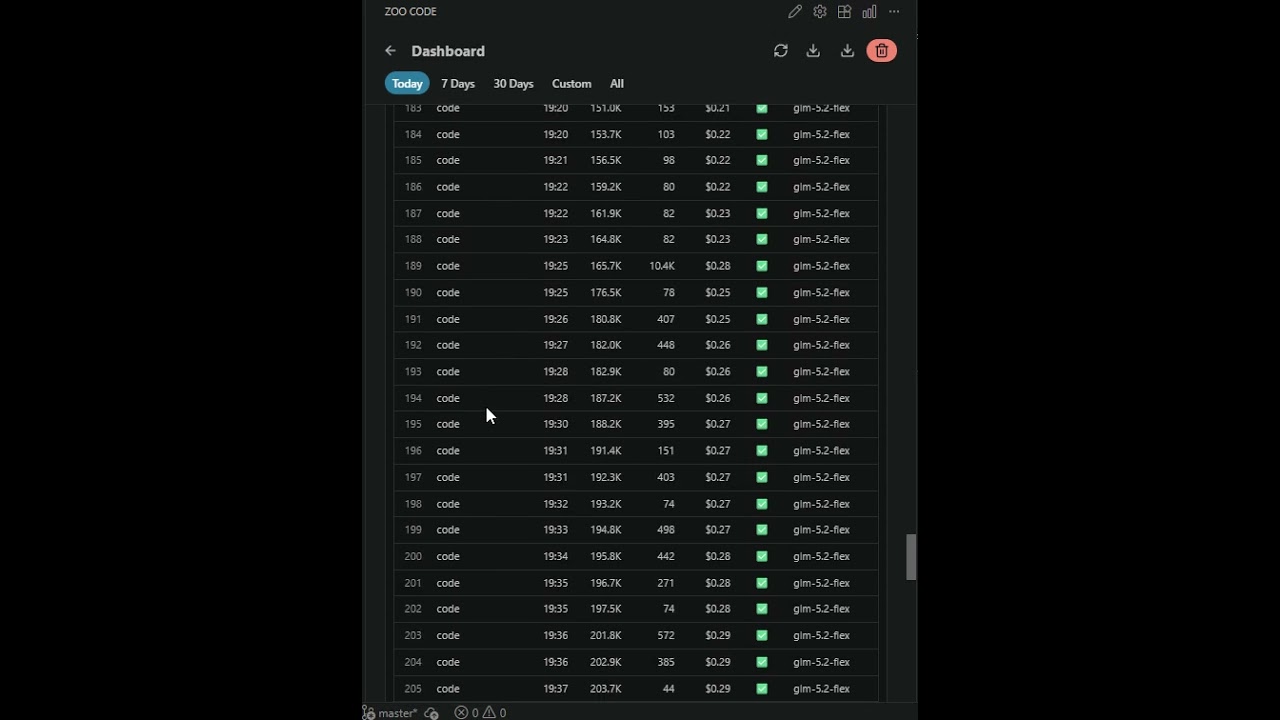Click the green checkmark in row 197
This screenshot has height=720, width=1280.
pyautogui.click(x=762, y=477)
